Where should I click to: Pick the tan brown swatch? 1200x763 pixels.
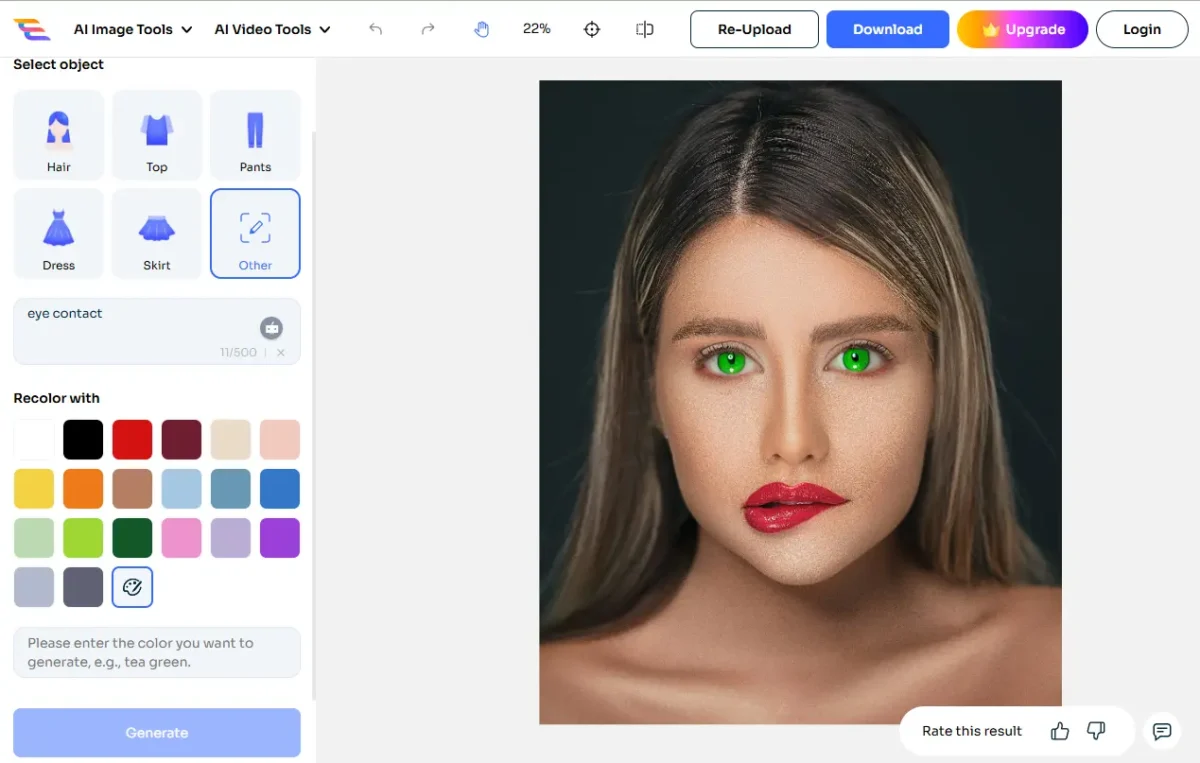coord(132,489)
